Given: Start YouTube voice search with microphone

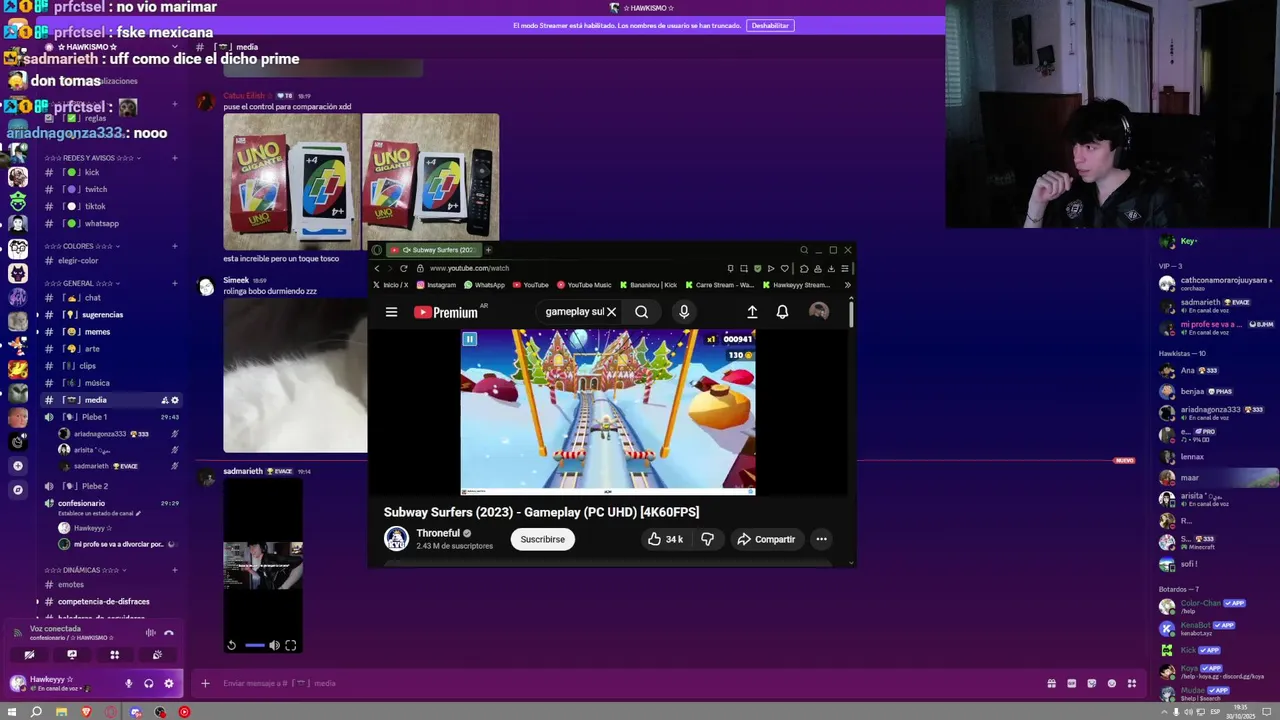Looking at the screenshot, I should (x=684, y=312).
